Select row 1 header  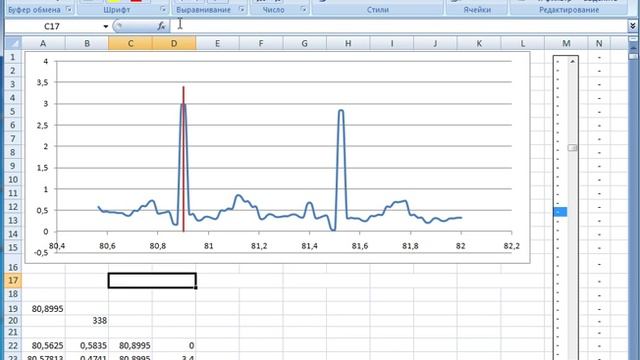pos(13,57)
